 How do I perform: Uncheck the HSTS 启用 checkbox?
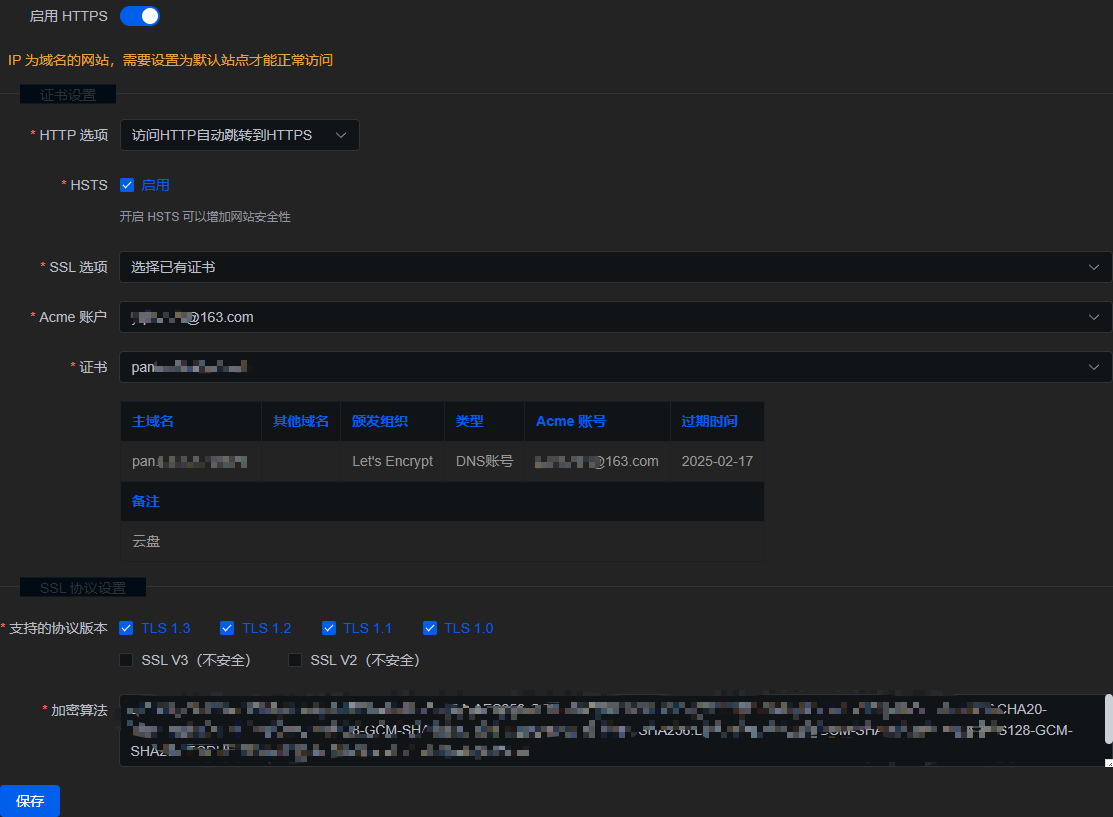click(127, 185)
